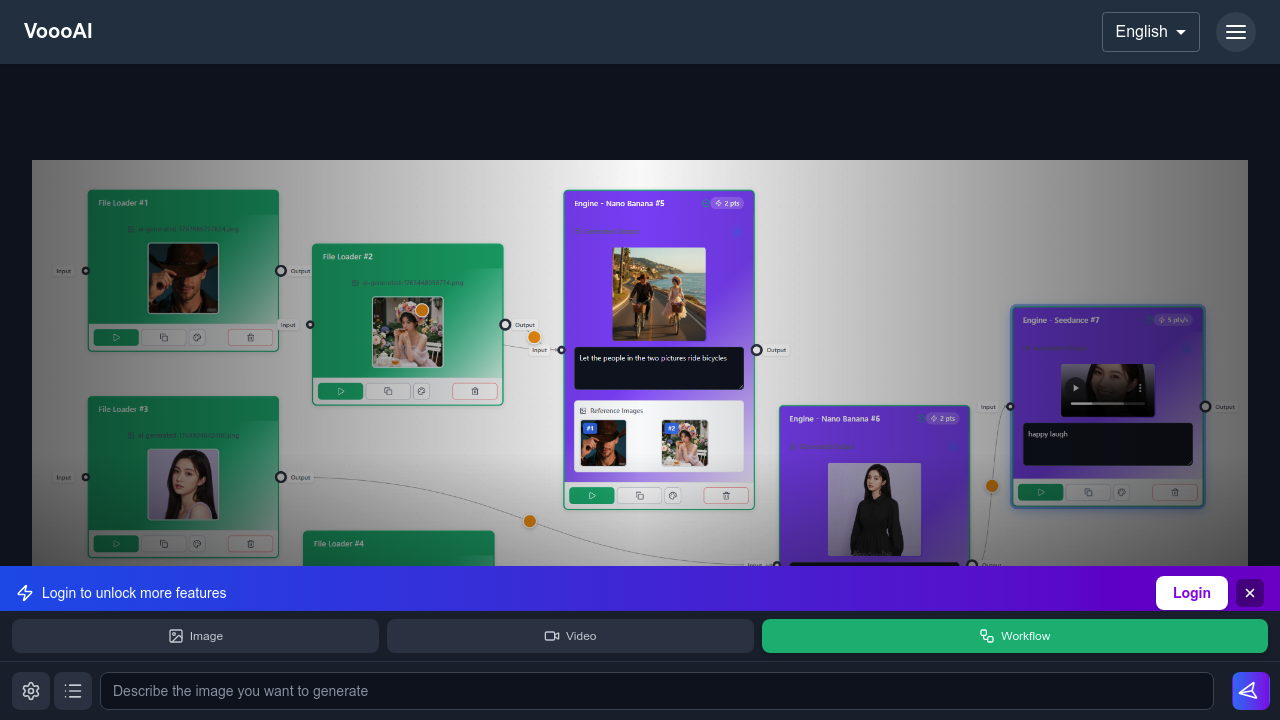Image resolution: width=1280 pixels, height=720 pixels.
Task: Switch to the Image tab
Action: tap(196, 635)
